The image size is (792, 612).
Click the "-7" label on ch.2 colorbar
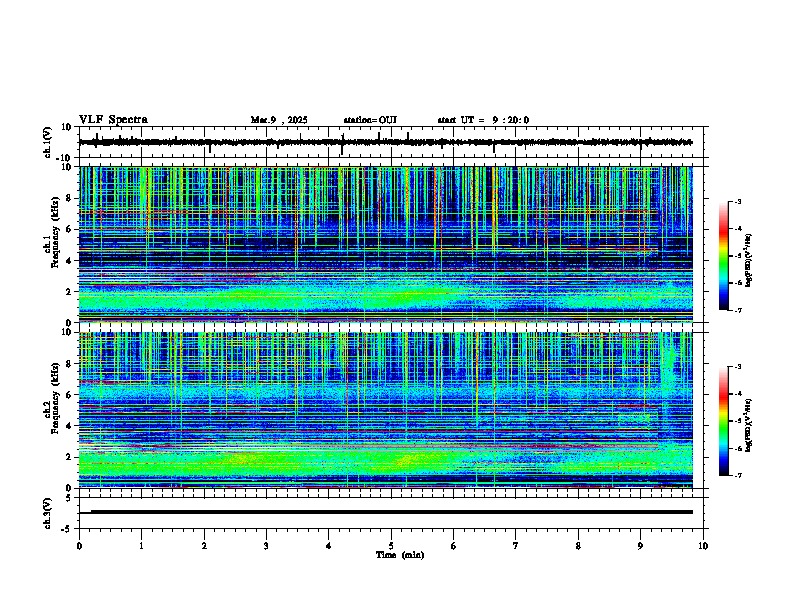tap(737, 475)
